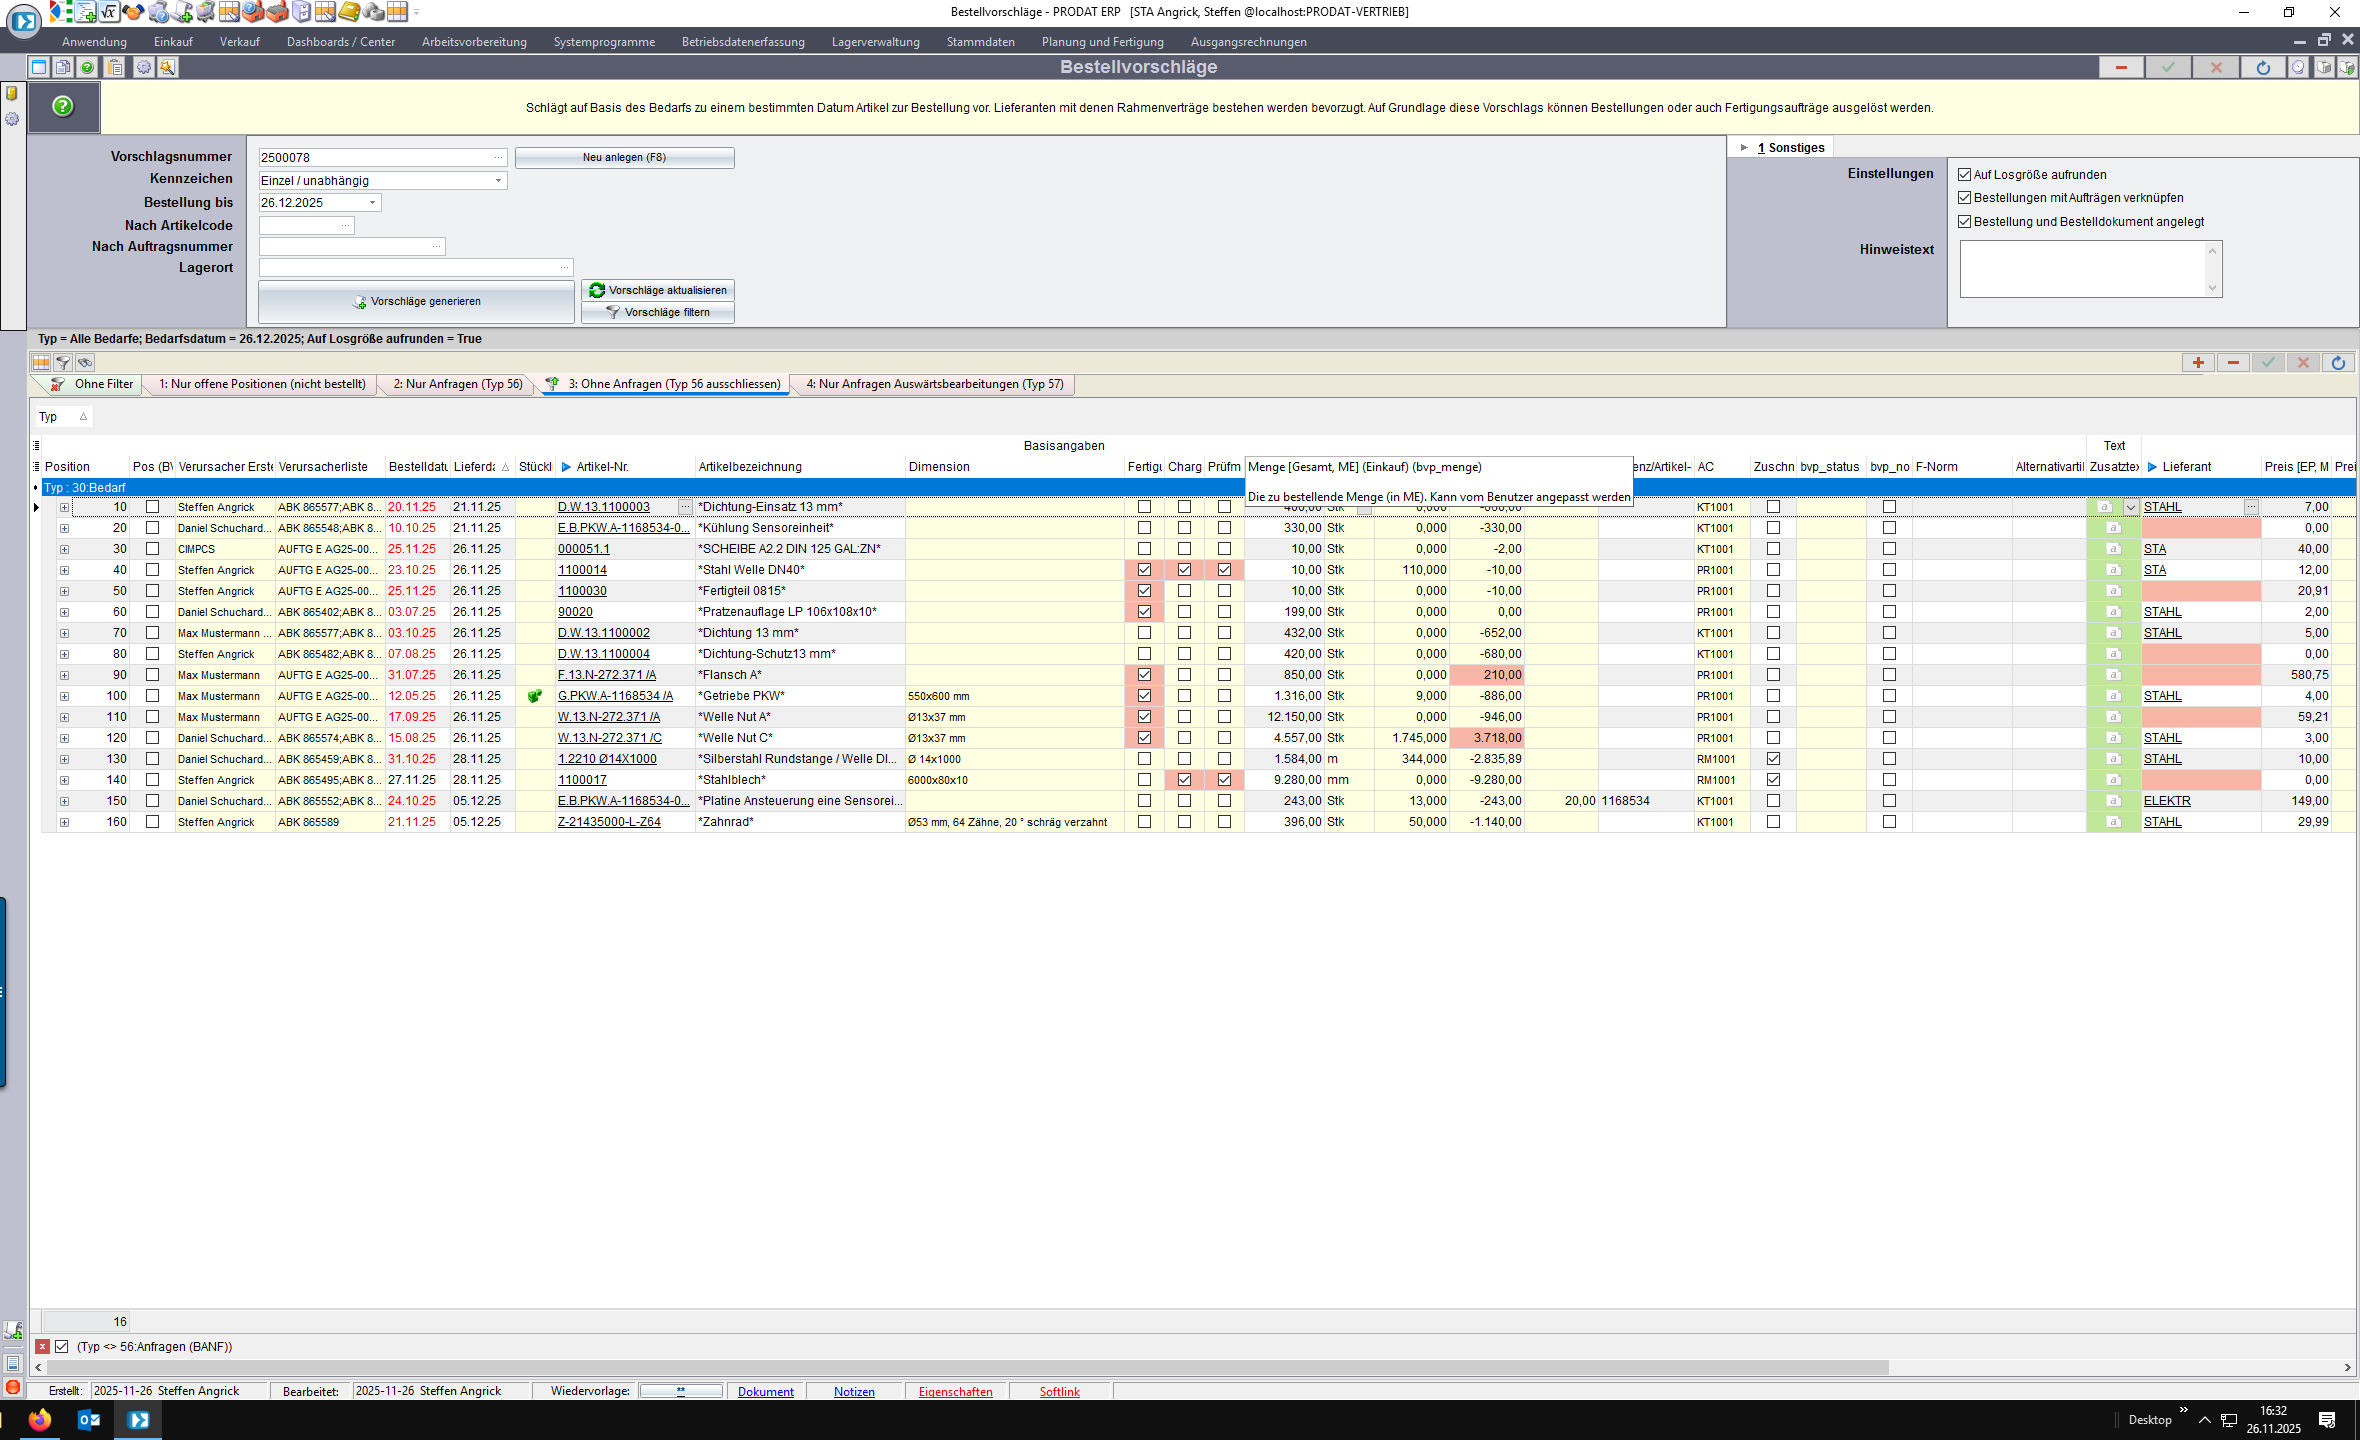This screenshot has height=1440, width=2360.
Task: Click the clipboard icon in form toolbar
Action: point(115,67)
